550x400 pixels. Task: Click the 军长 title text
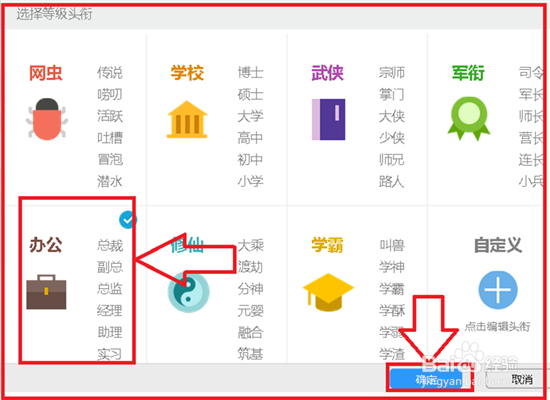pyautogui.click(x=531, y=94)
